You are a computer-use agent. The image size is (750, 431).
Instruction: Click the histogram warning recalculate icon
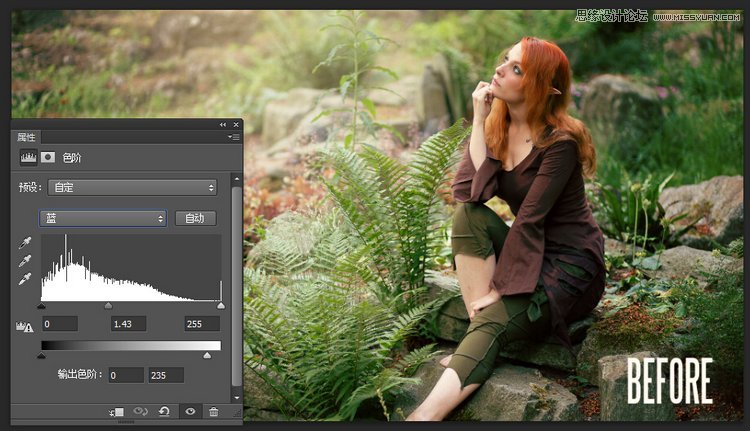[x=25, y=325]
